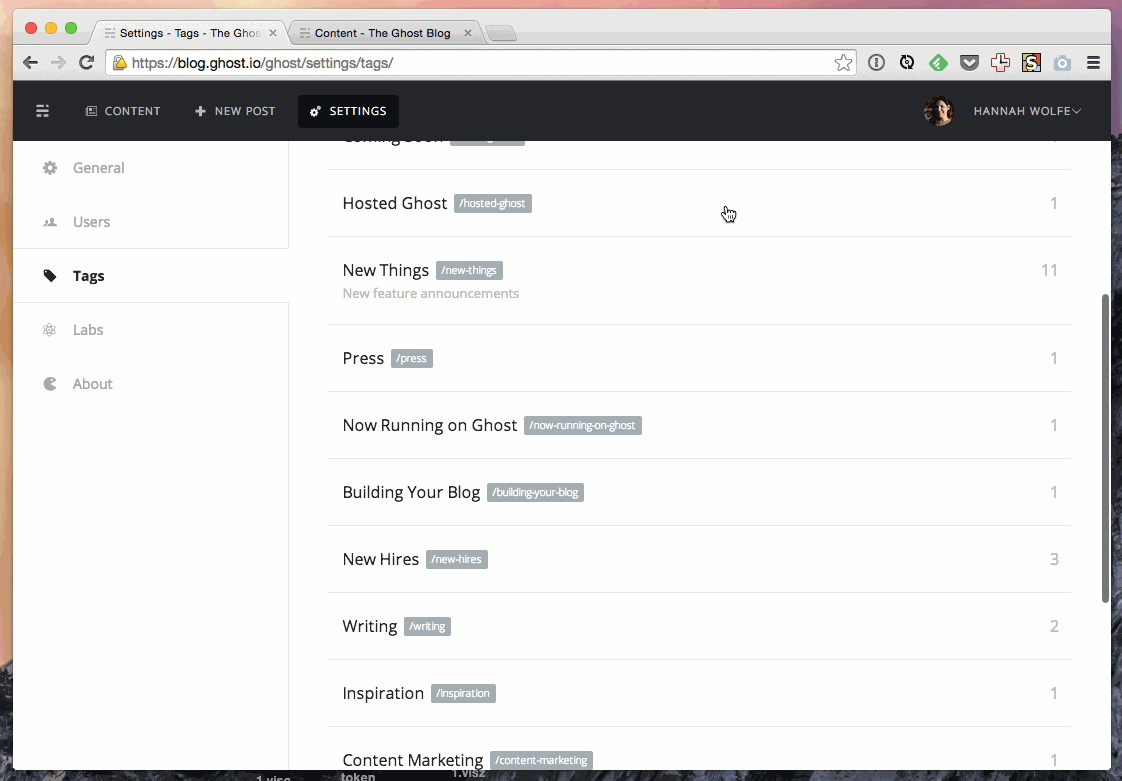Edit the Inspiration tag
The width and height of the screenshot is (1122, 781).
pos(699,693)
